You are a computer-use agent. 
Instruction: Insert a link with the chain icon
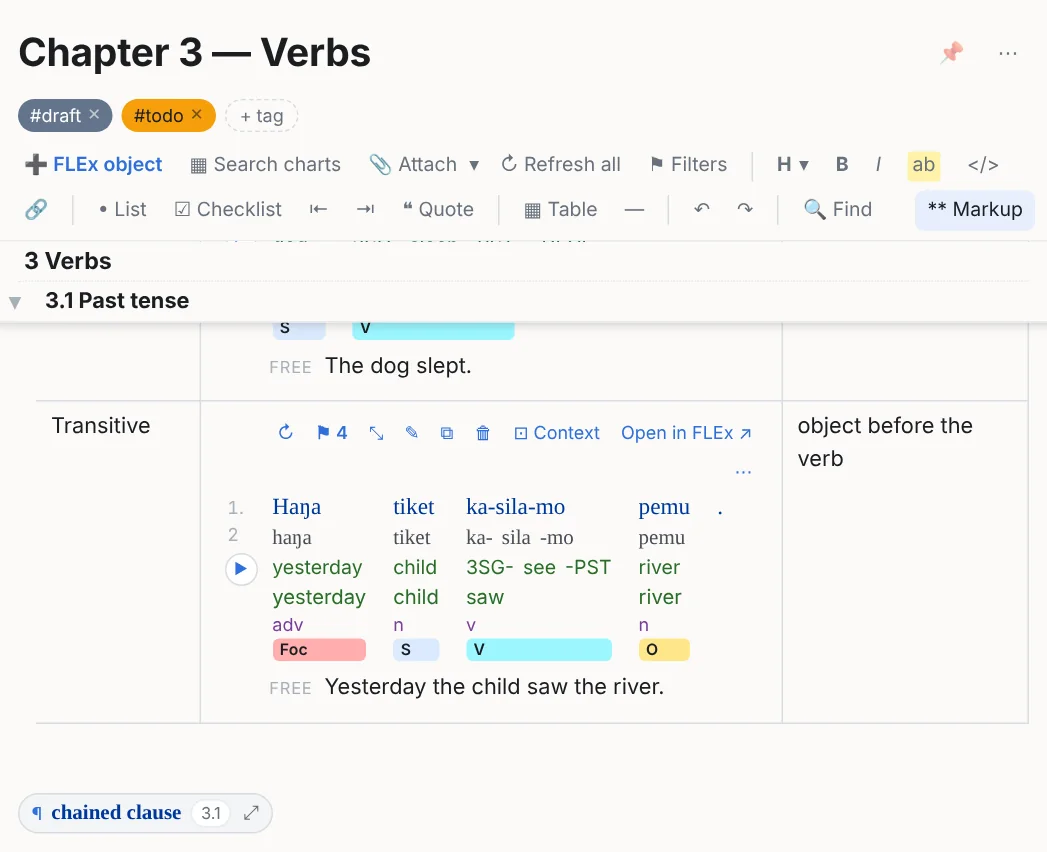pyautogui.click(x=36, y=210)
